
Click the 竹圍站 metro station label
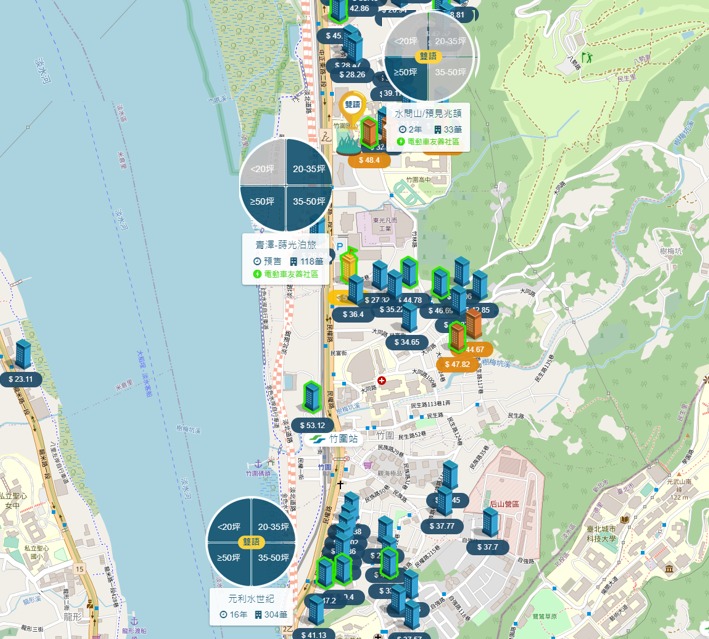click(x=334, y=439)
